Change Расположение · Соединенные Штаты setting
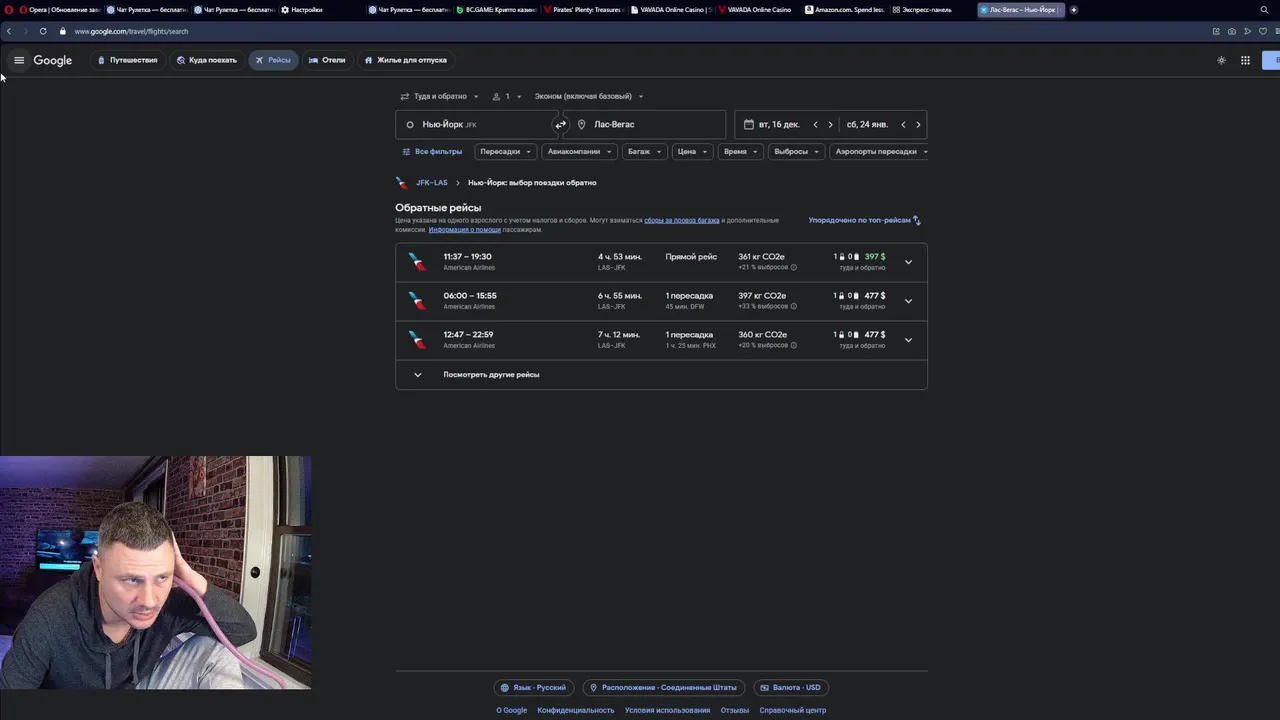 coord(664,688)
